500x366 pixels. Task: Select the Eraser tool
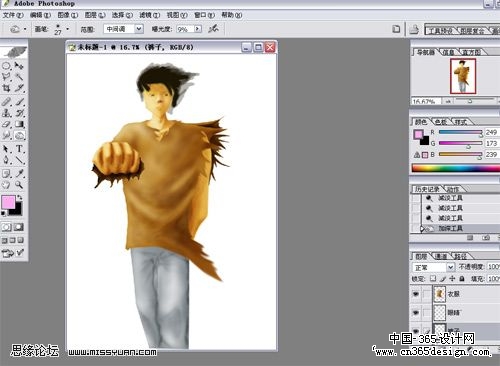tap(6, 124)
